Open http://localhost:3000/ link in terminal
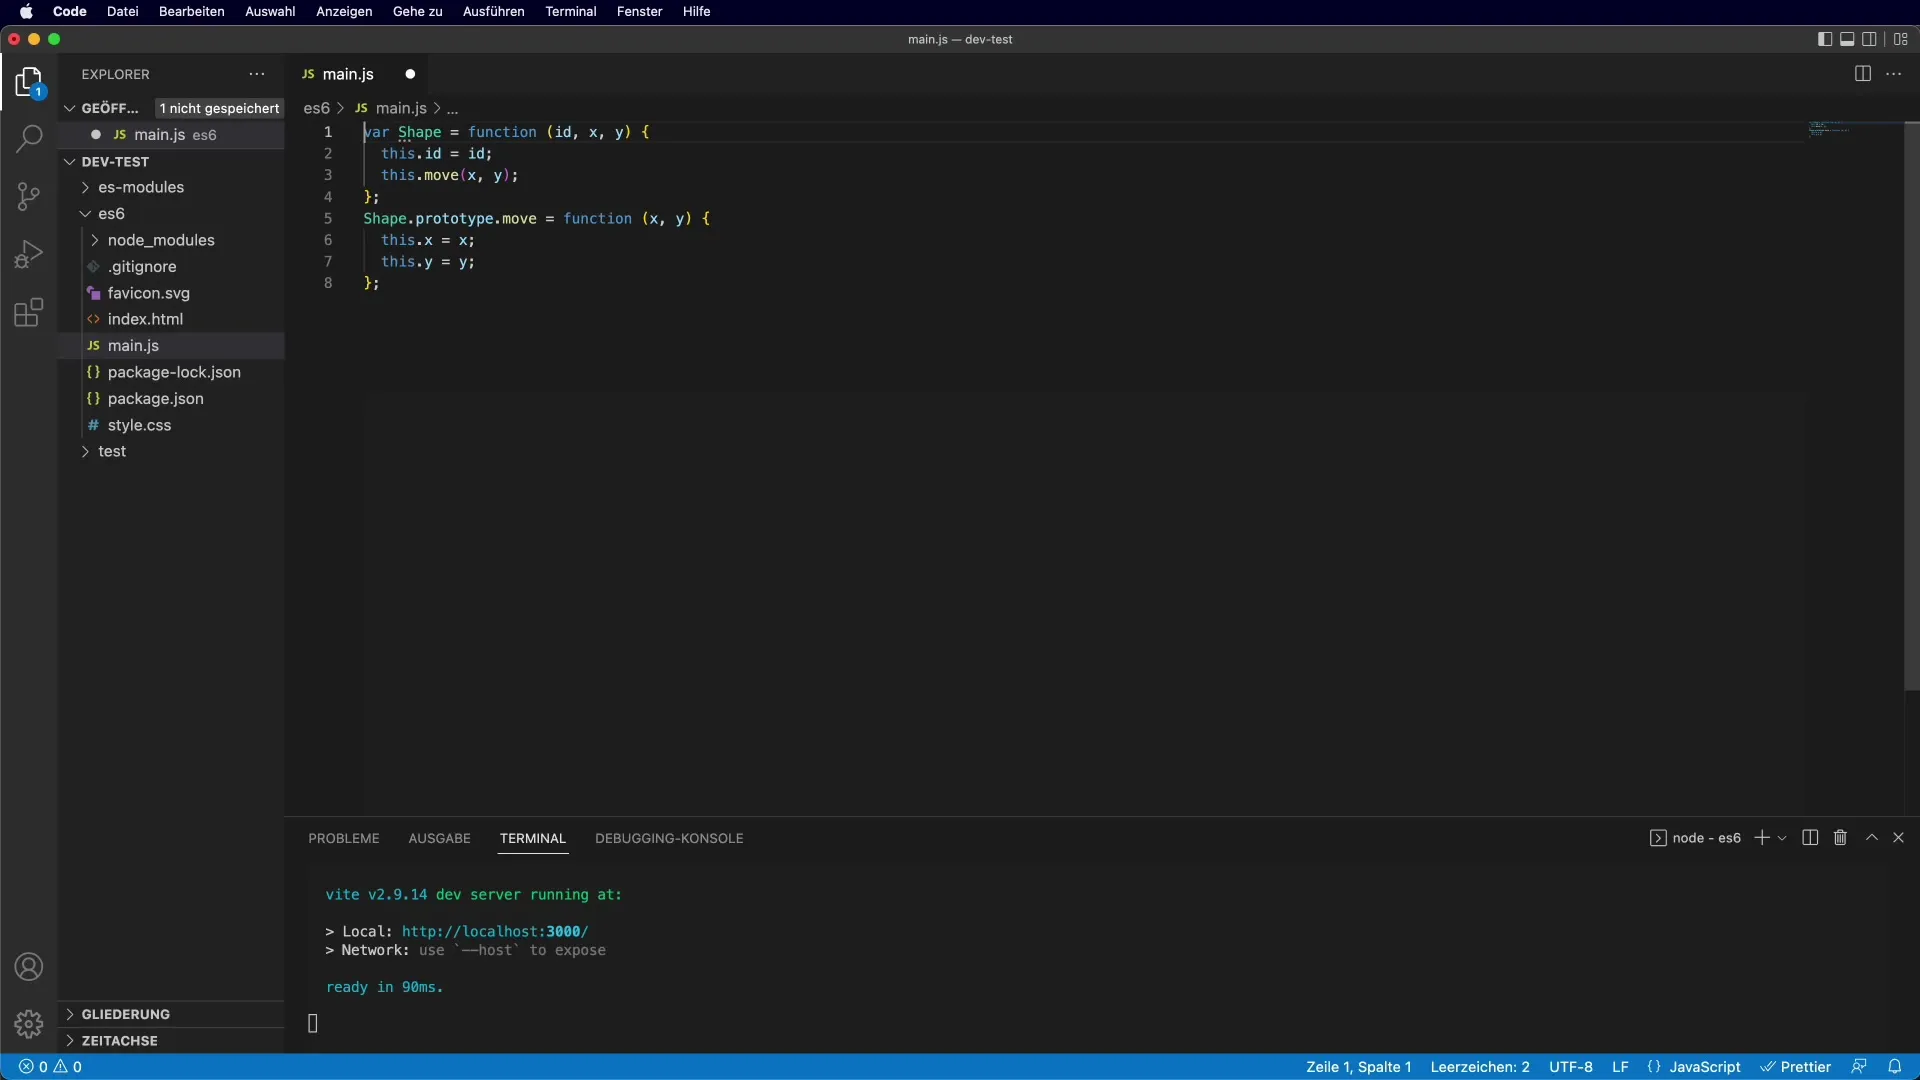Image resolution: width=1920 pixels, height=1080 pixels. pyautogui.click(x=495, y=931)
